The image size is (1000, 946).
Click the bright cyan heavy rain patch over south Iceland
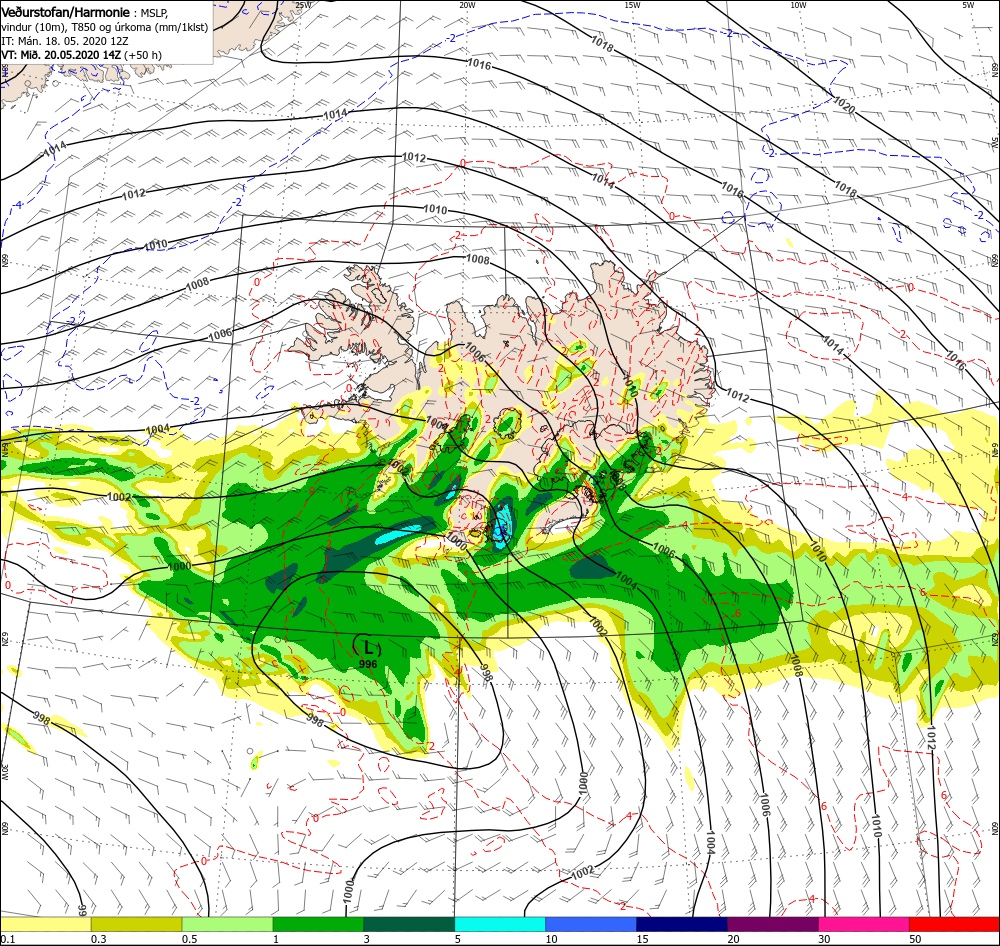click(502, 524)
